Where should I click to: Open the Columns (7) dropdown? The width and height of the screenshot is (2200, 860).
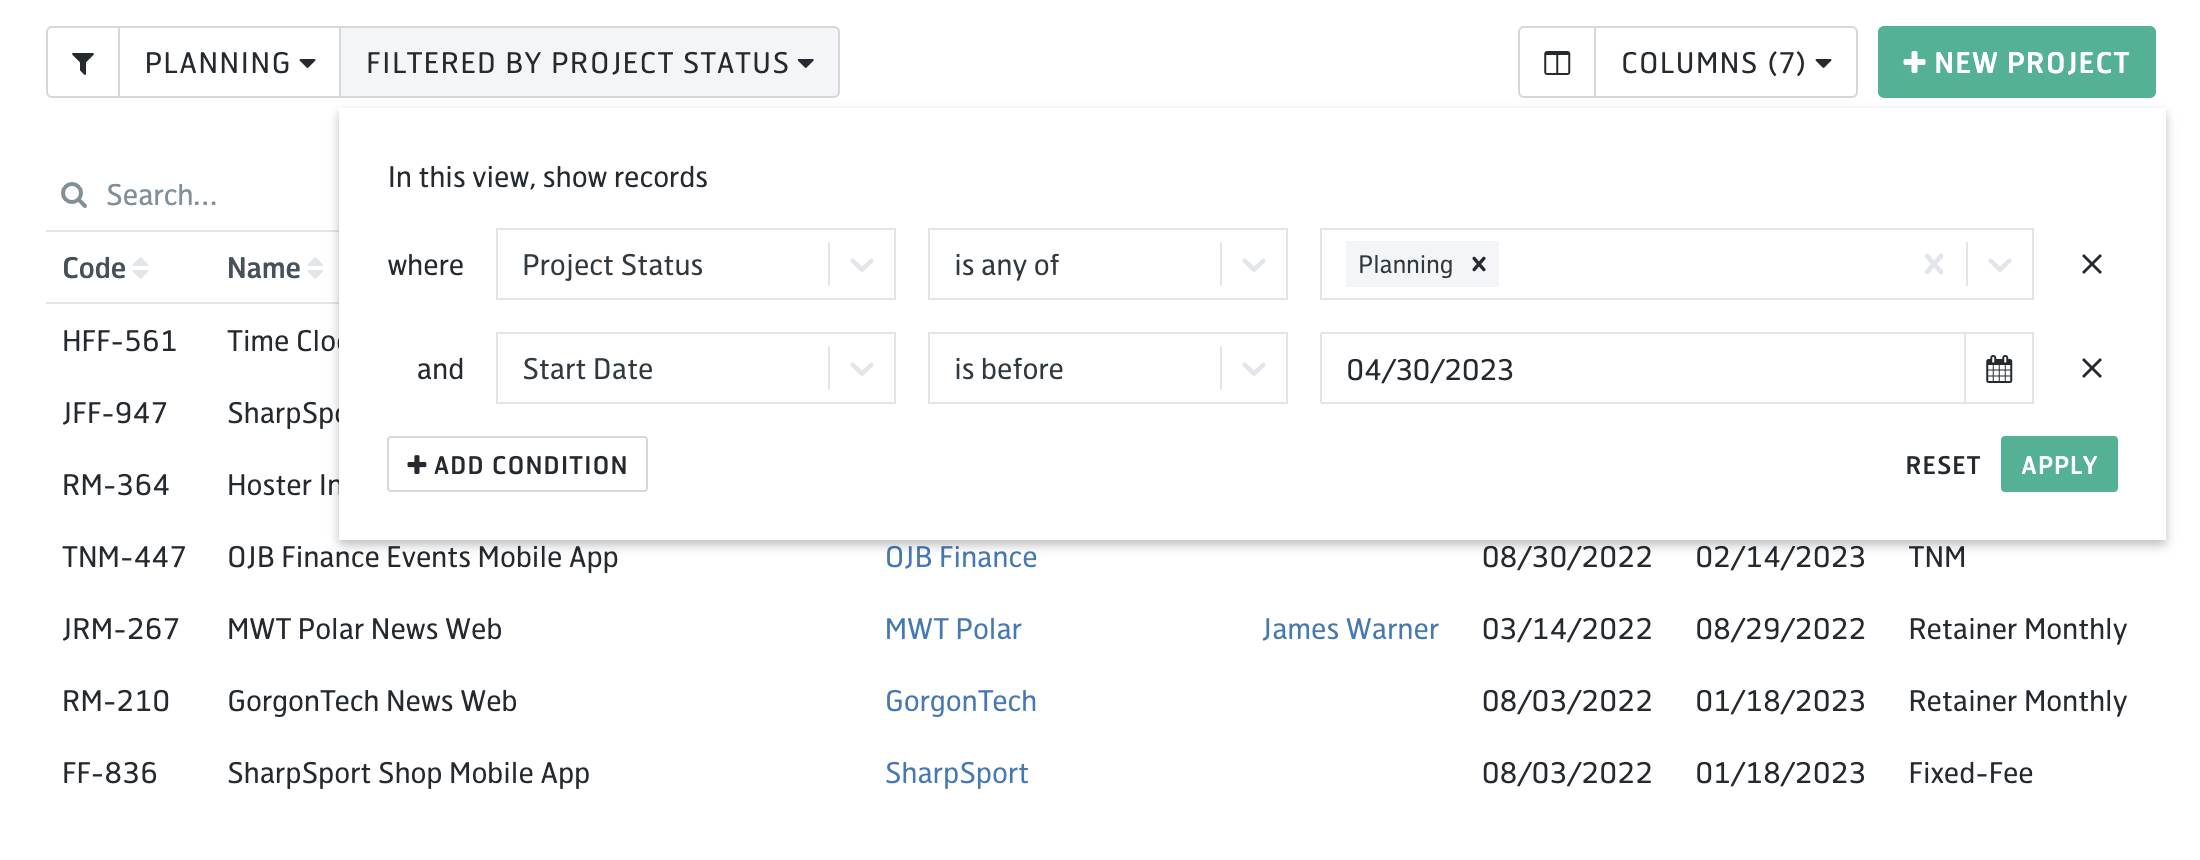[1726, 63]
